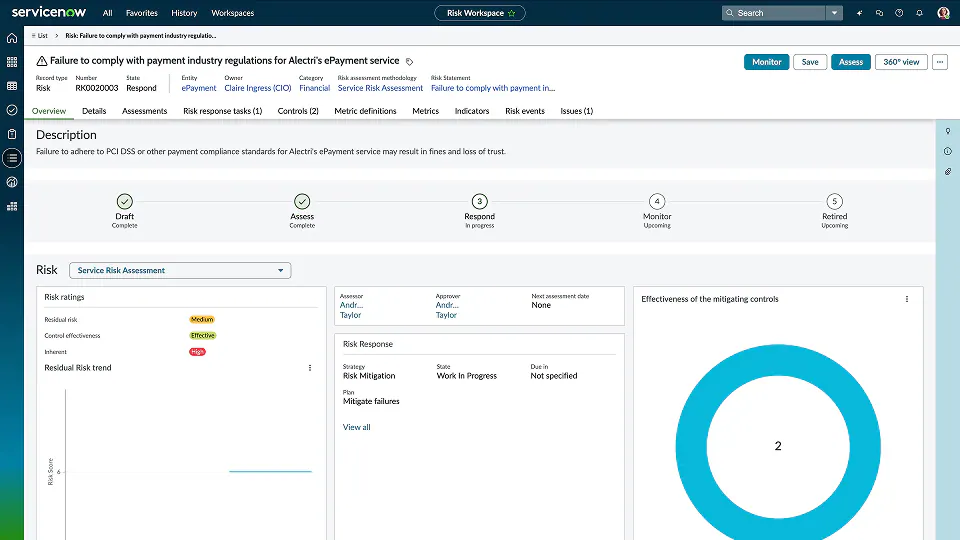Click the warning triangle record icon
Screen dimensions: 960x540
point(42,61)
